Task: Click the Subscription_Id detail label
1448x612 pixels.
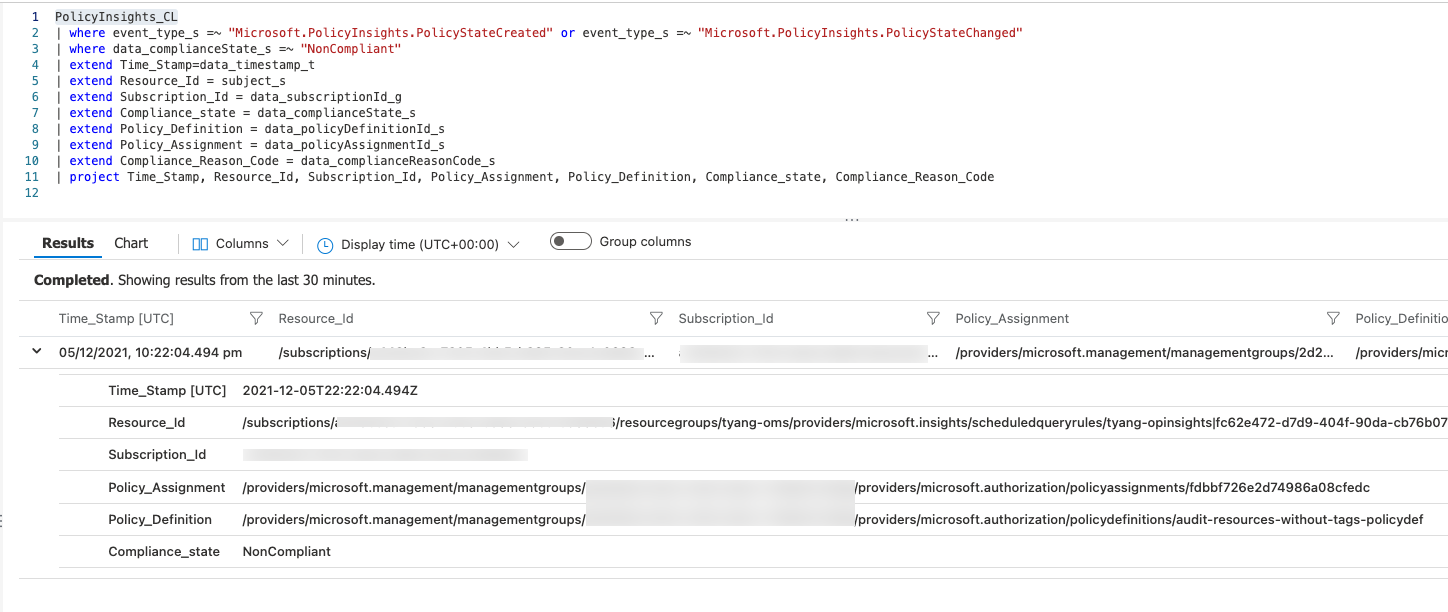Action: [x=157, y=454]
